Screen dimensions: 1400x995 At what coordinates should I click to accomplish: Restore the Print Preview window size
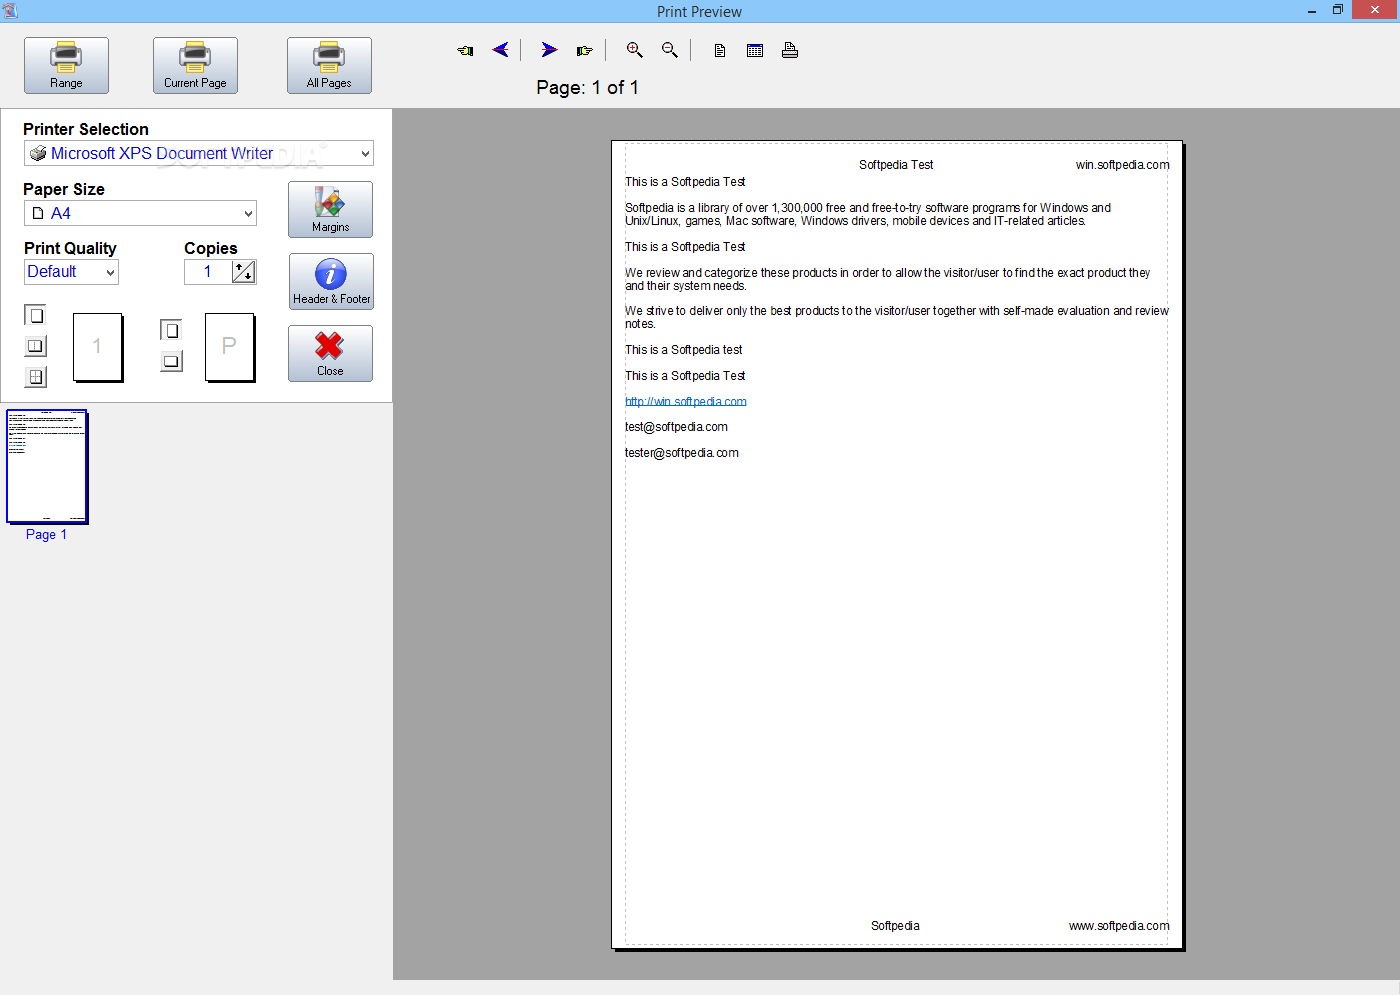(1338, 10)
